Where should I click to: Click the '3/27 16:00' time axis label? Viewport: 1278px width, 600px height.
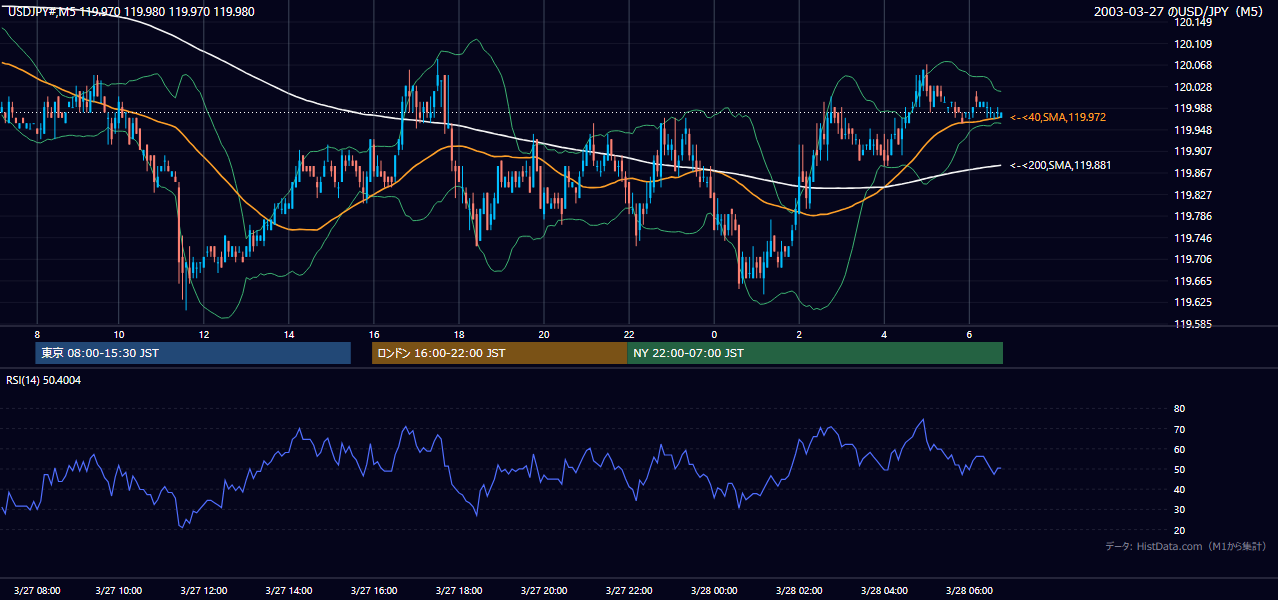coord(375,590)
